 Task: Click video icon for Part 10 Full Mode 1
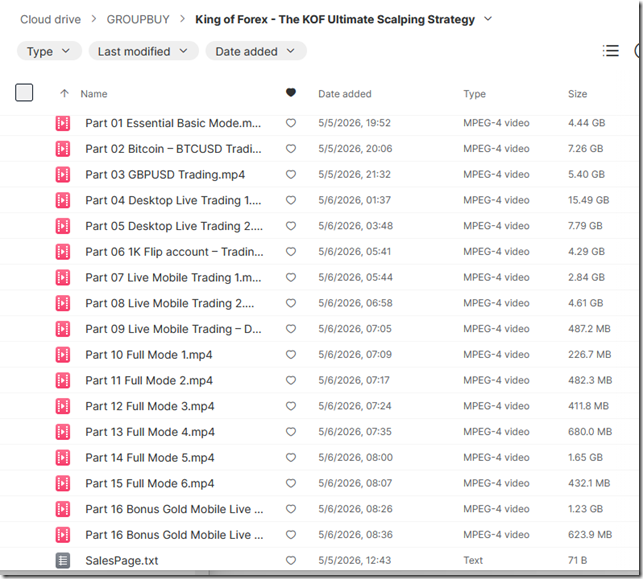pyautogui.click(x=63, y=355)
